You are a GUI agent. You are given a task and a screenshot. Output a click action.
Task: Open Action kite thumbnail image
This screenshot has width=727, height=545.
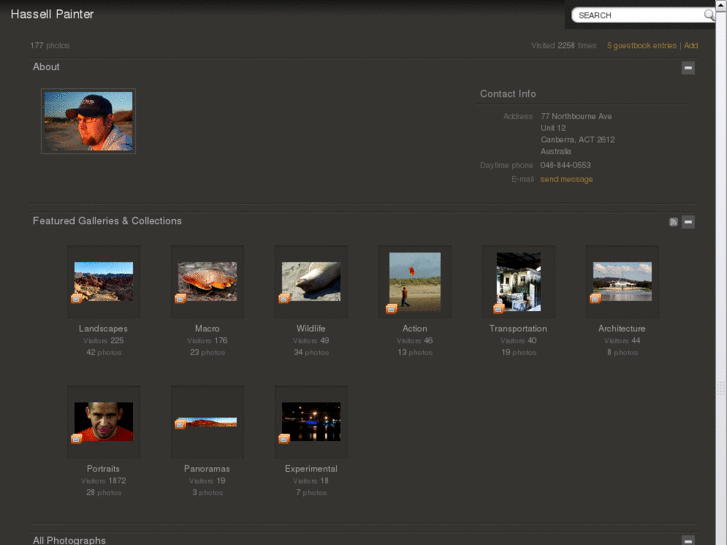[415, 282]
